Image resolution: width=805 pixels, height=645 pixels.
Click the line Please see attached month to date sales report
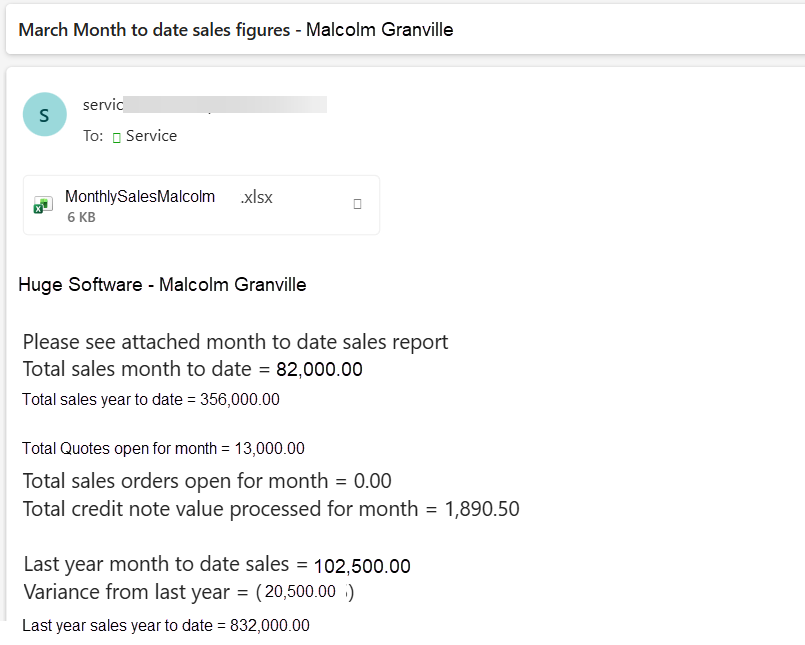[x=236, y=342]
